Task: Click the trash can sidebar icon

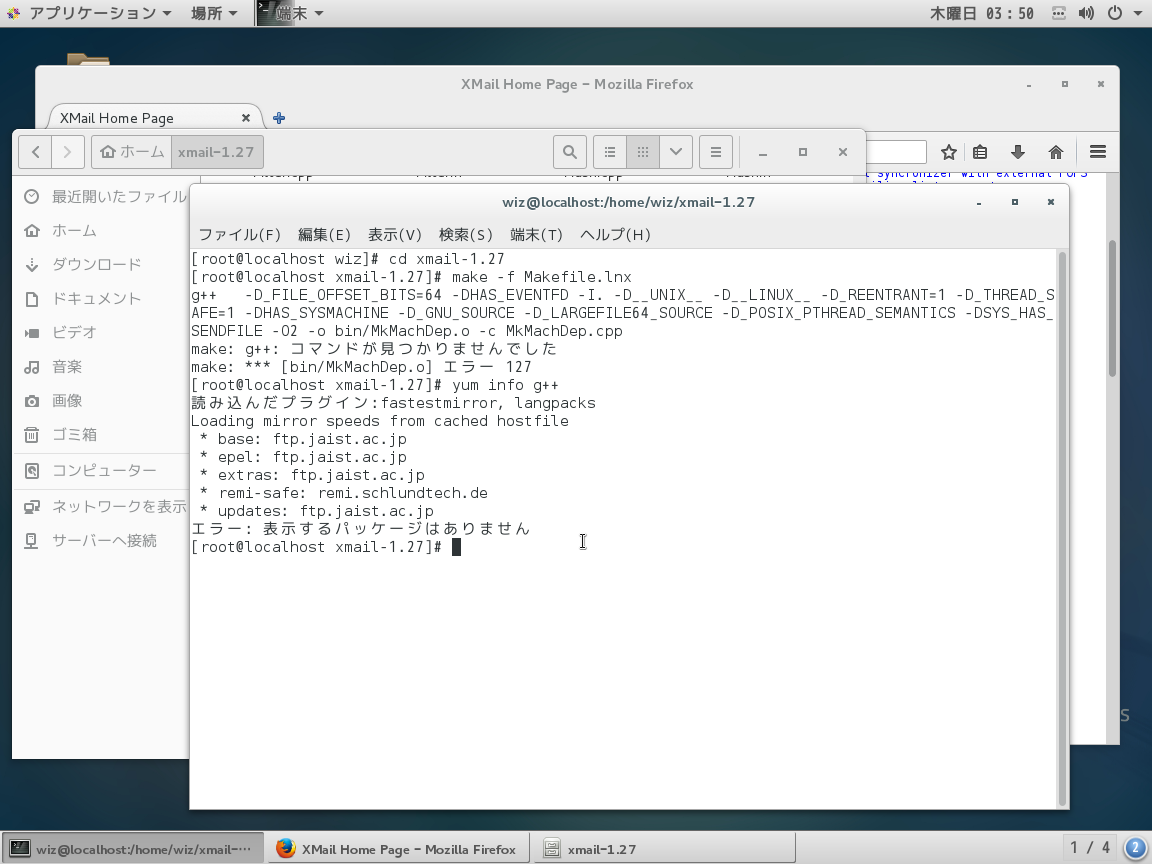Action: 32,435
